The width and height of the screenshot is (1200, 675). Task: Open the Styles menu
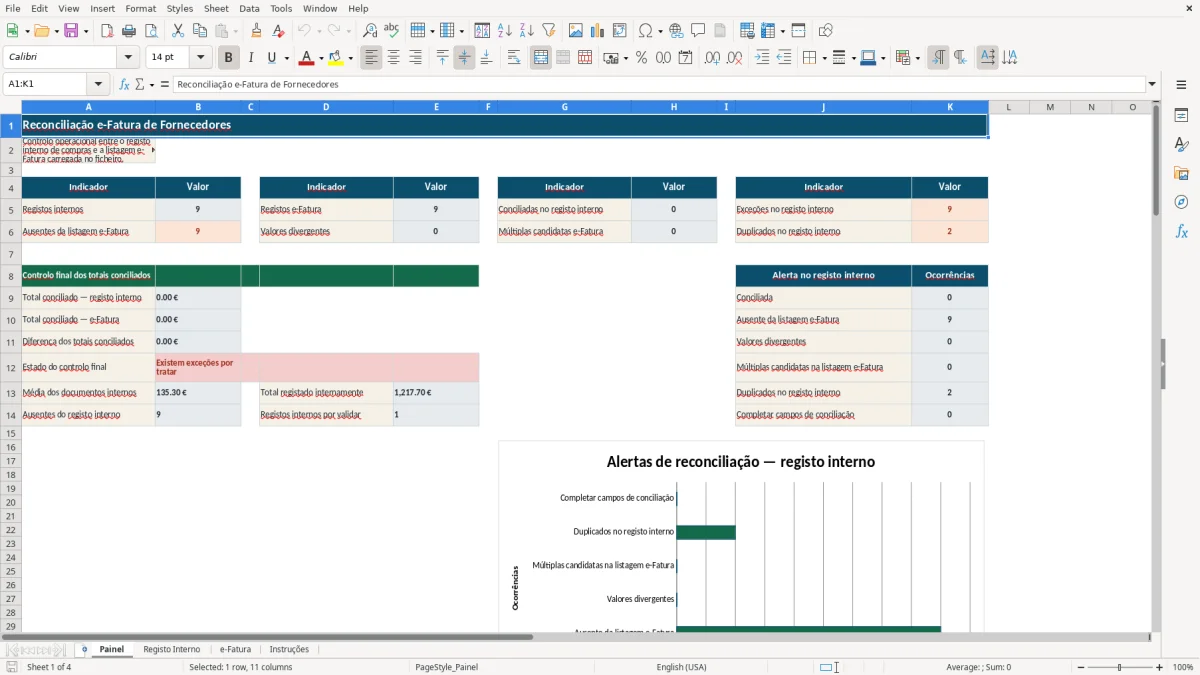tap(180, 8)
